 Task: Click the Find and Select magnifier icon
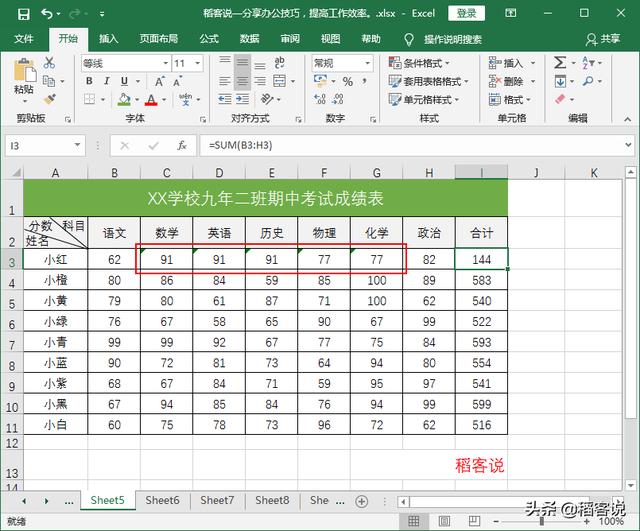pyautogui.click(x=588, y=81)
